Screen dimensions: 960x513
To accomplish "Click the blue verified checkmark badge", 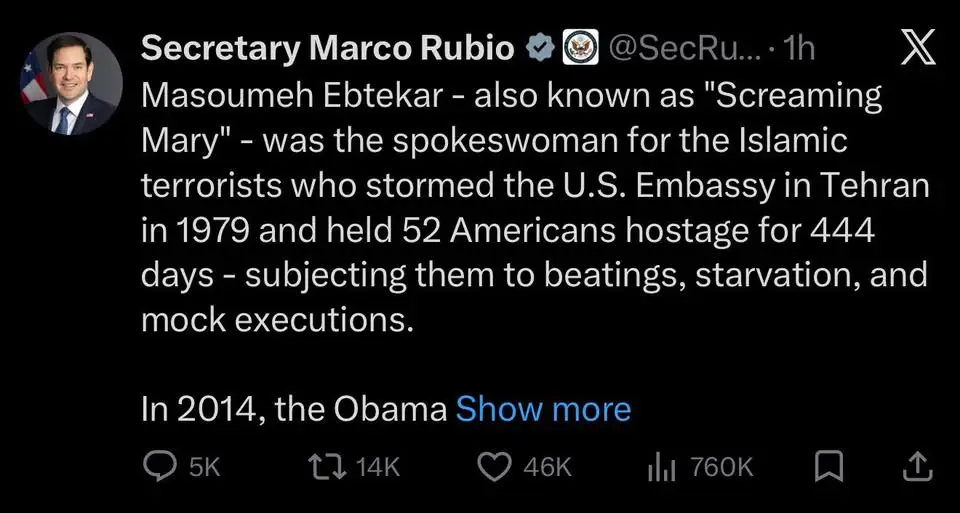I will coord(538,49).
